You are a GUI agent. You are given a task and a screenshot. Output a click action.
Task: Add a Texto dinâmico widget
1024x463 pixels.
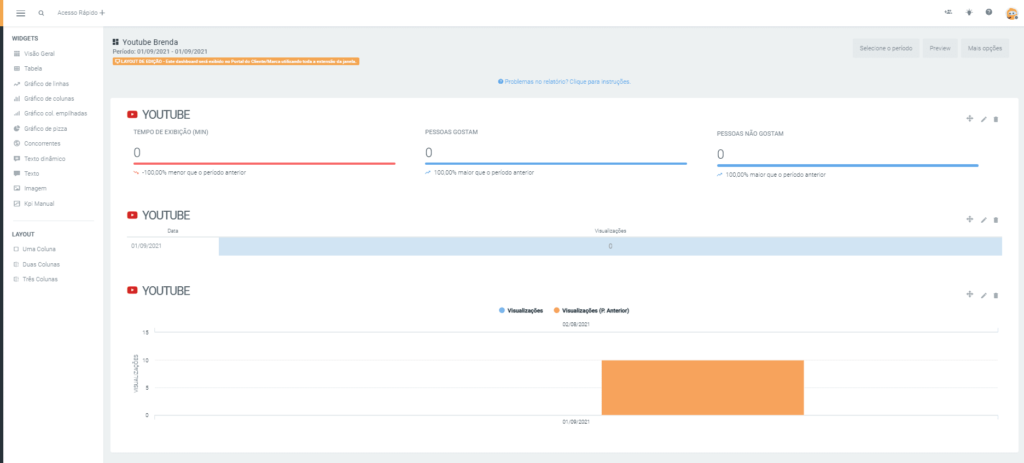(x=40, y=159)
